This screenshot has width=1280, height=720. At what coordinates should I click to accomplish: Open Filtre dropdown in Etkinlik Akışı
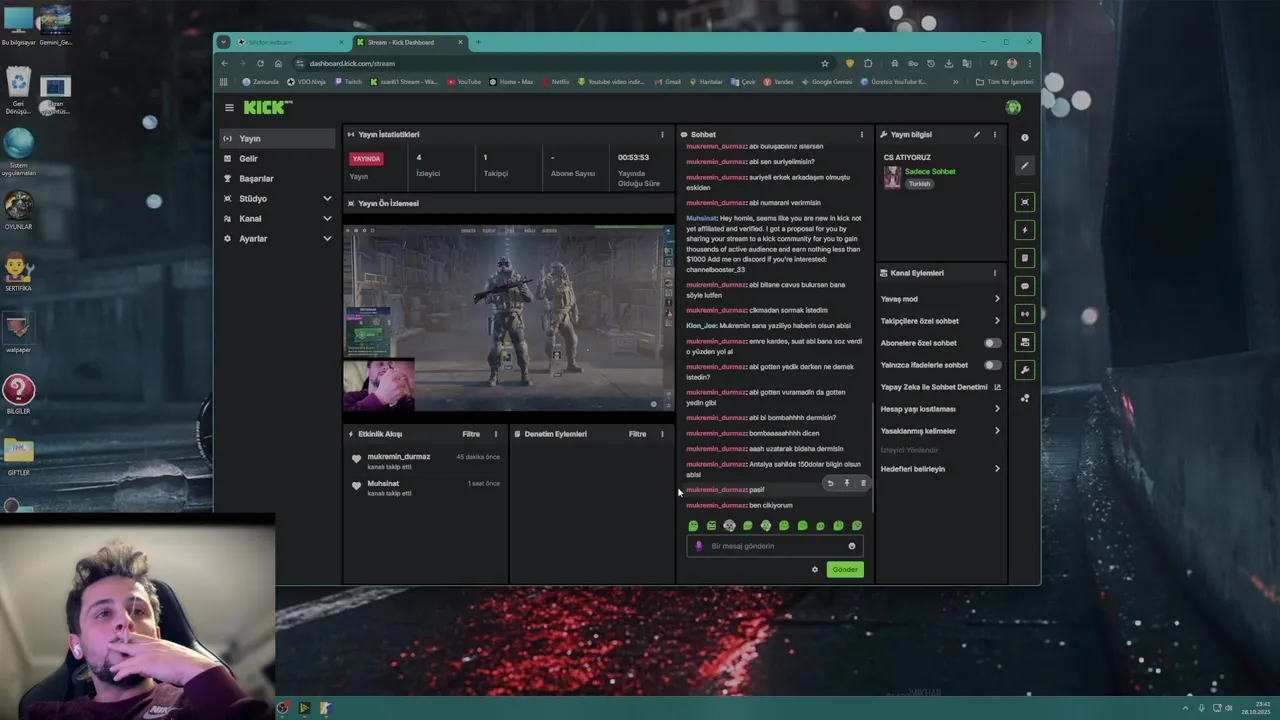tap(471, 434)
